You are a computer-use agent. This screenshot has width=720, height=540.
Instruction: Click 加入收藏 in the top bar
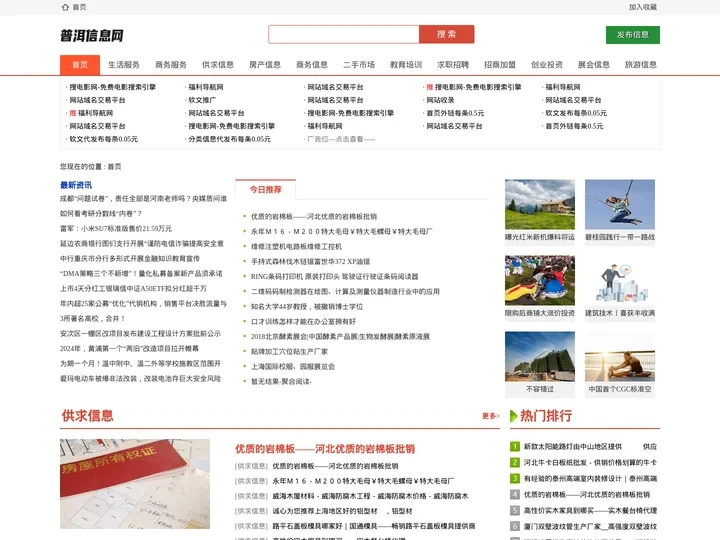click(x=643, y=7)
